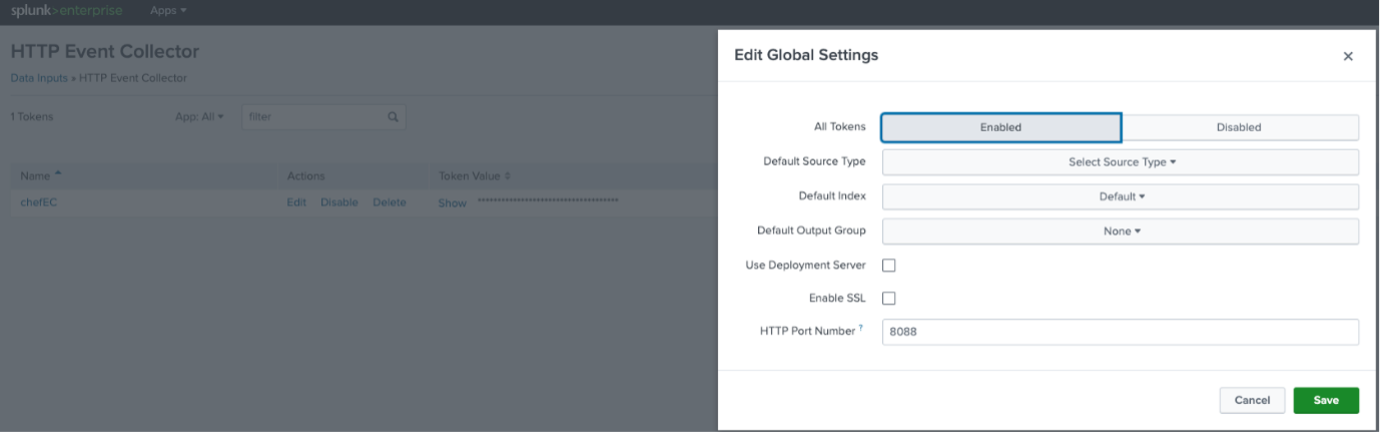Check the Use Deployment Server checkbox
The width and height of the screenshot is (1384, 436).
888,265
